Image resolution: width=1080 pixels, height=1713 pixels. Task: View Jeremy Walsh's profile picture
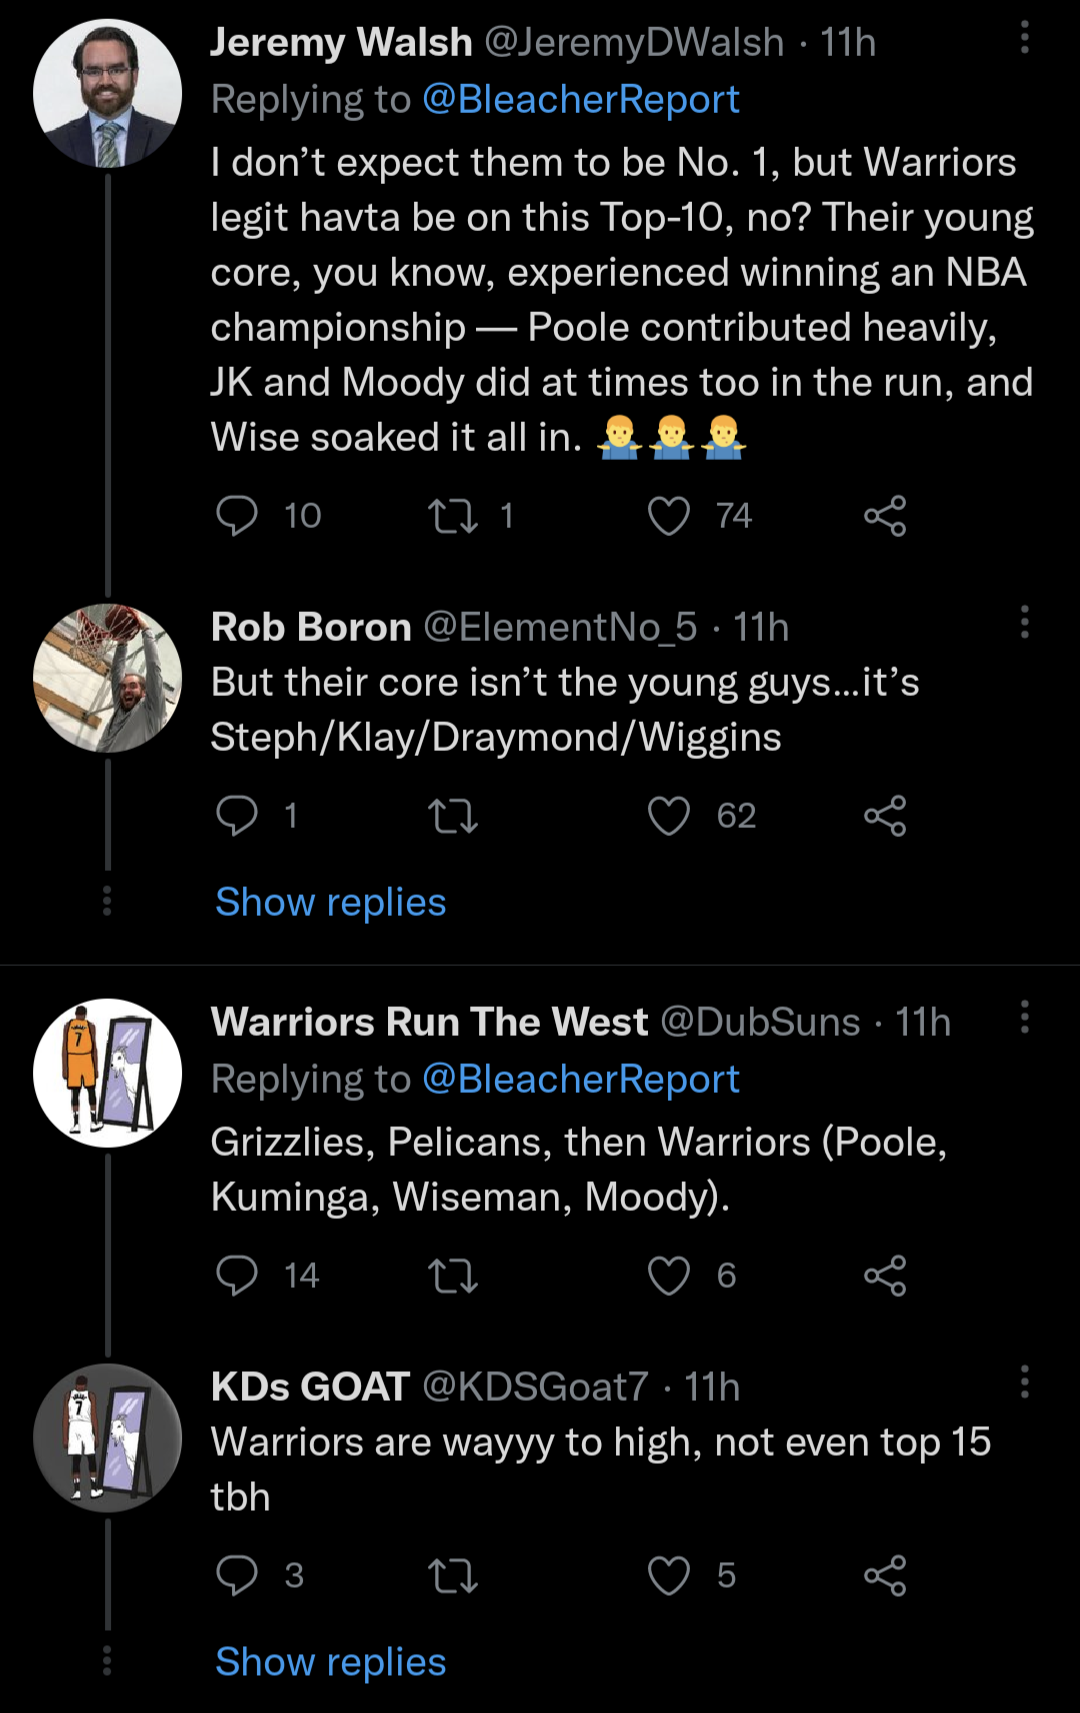108,93
